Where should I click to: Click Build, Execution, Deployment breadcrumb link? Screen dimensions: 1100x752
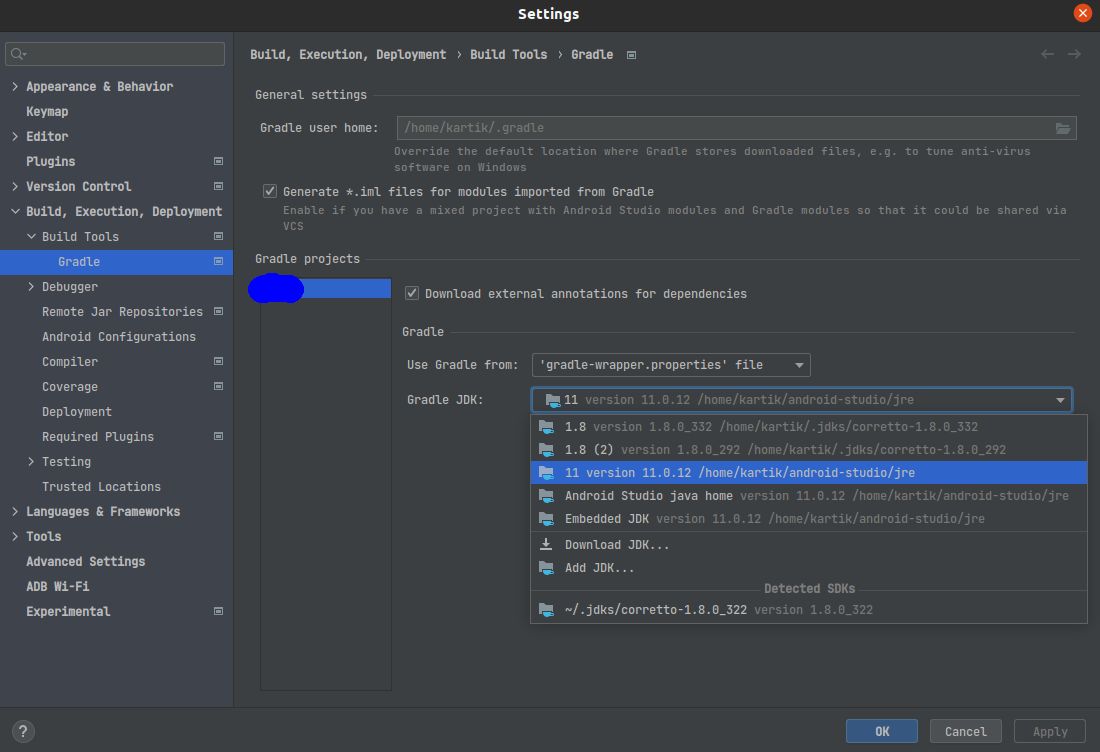pos(348,55)
